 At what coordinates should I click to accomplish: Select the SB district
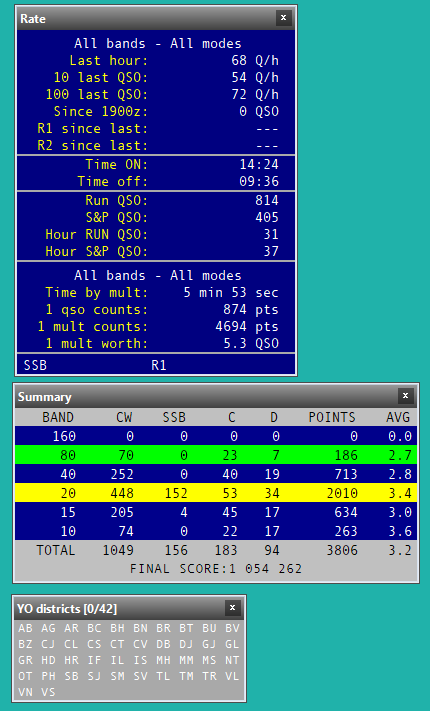(71, 676)
